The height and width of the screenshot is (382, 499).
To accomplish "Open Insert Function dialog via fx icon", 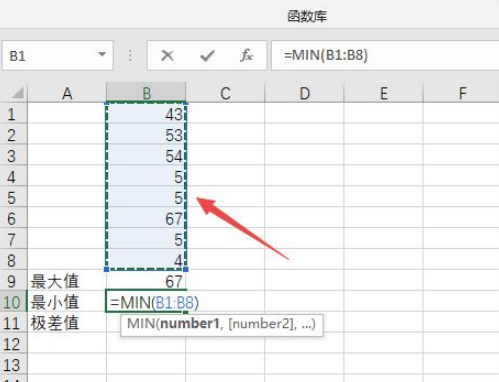I will pos(246,55).
